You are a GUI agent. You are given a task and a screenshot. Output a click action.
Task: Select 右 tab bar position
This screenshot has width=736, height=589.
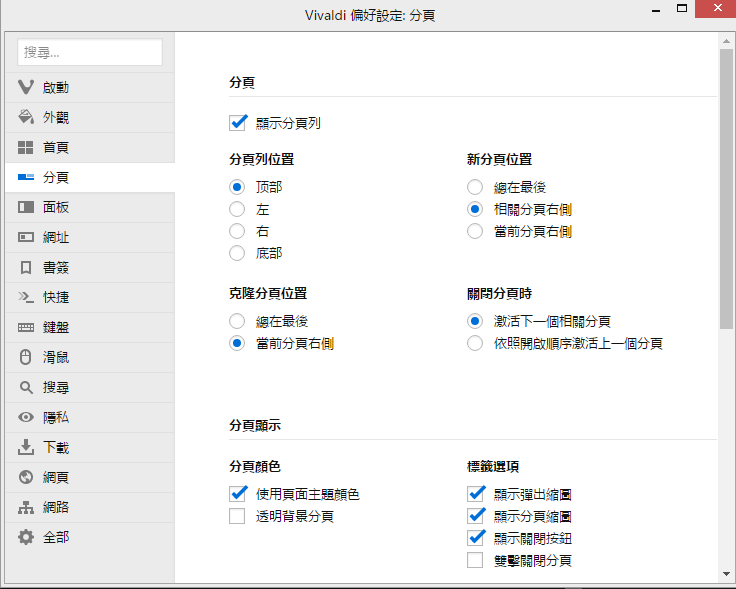(x=237, y=231)
